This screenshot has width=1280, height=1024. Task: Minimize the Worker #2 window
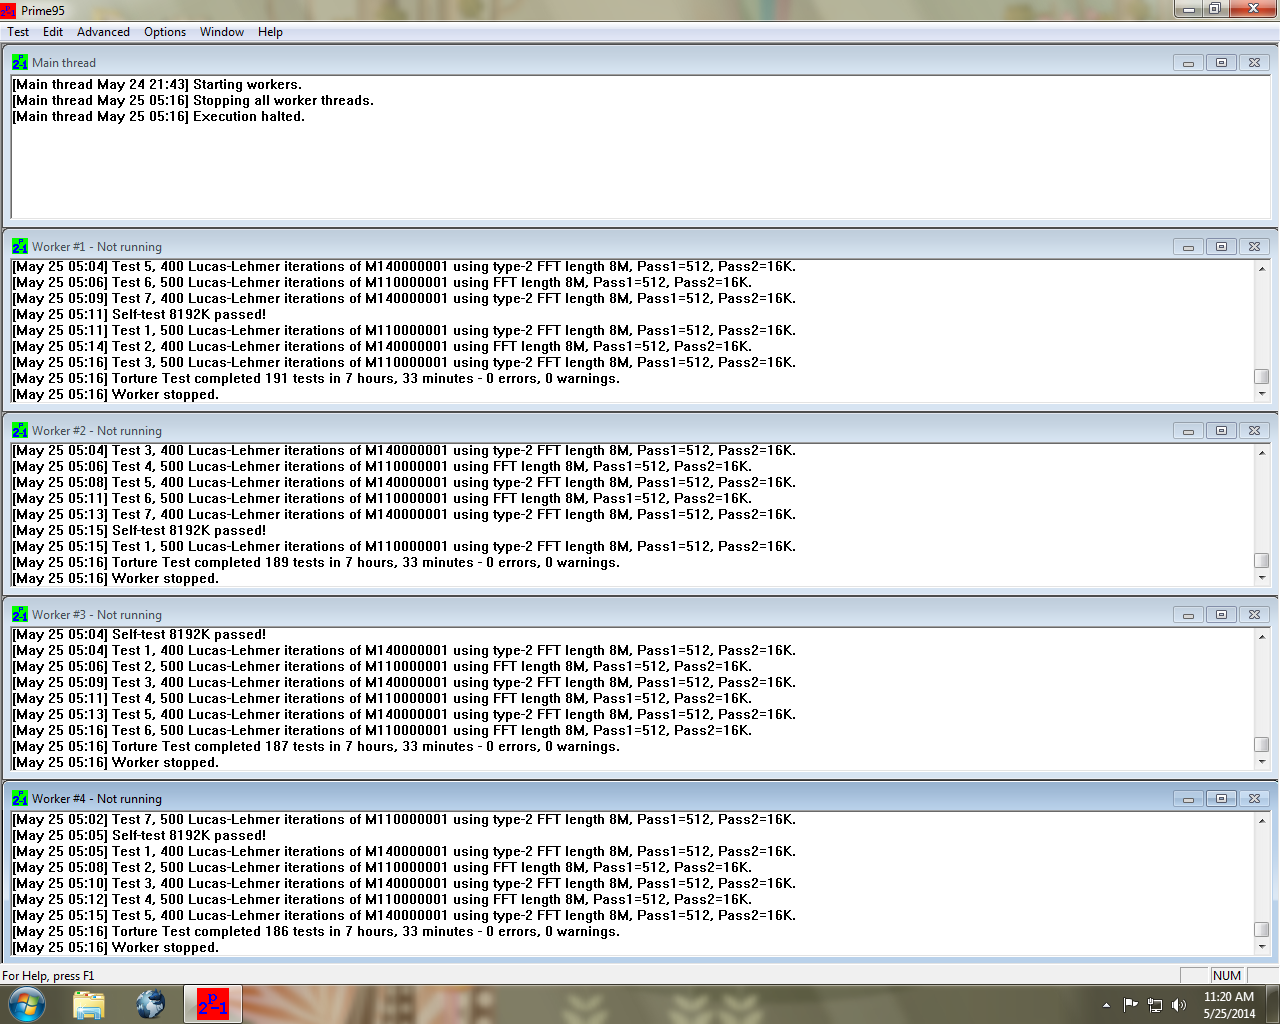(x=1188, y=430)
